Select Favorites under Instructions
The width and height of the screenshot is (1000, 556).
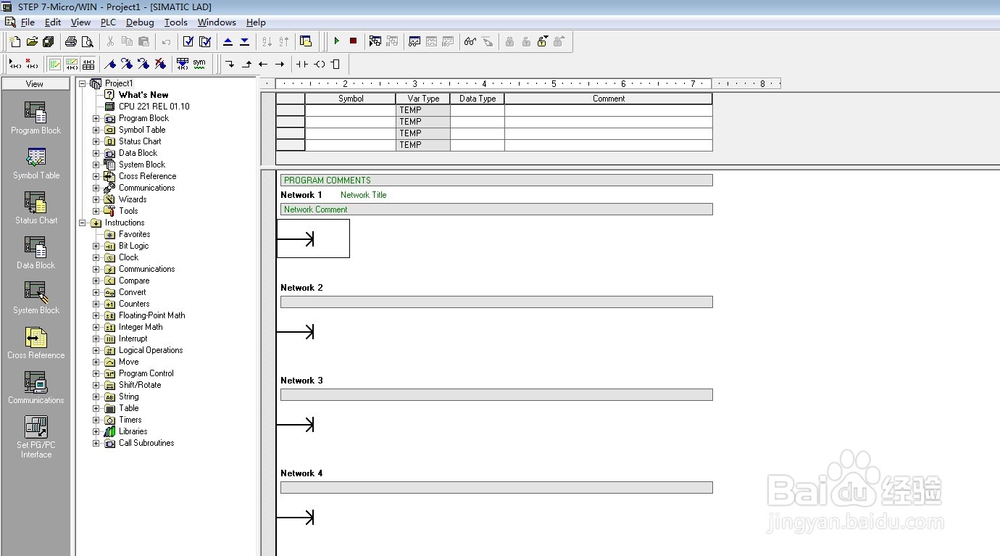[x=134, y=235]
